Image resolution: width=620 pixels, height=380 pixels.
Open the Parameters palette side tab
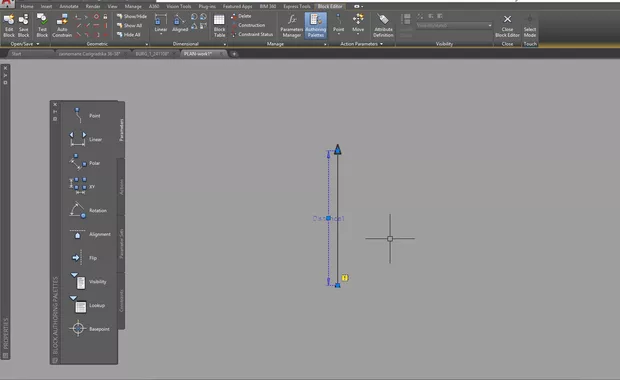pyautogui.click(x=121, y=130)
